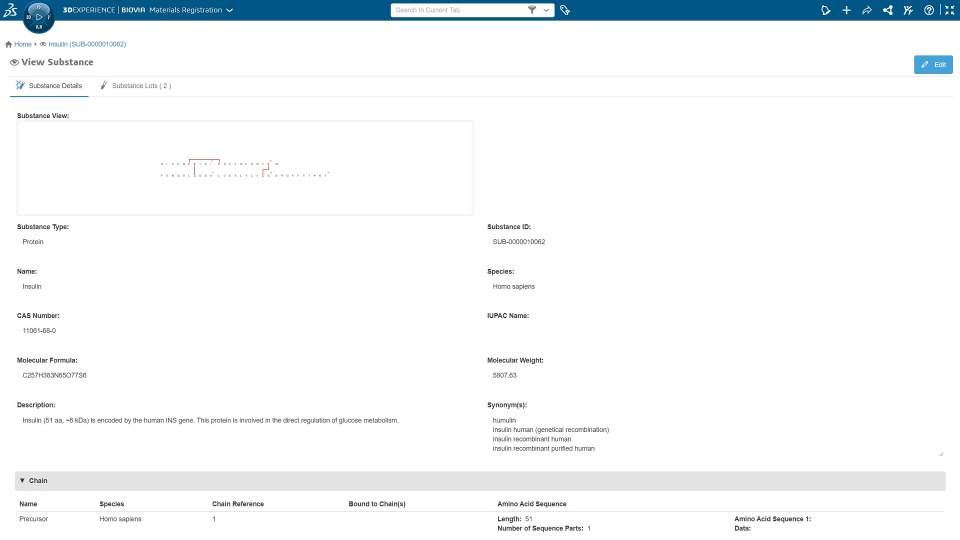Go to Home breadcrumb link
Screen dimensions: 960x540
23,44
